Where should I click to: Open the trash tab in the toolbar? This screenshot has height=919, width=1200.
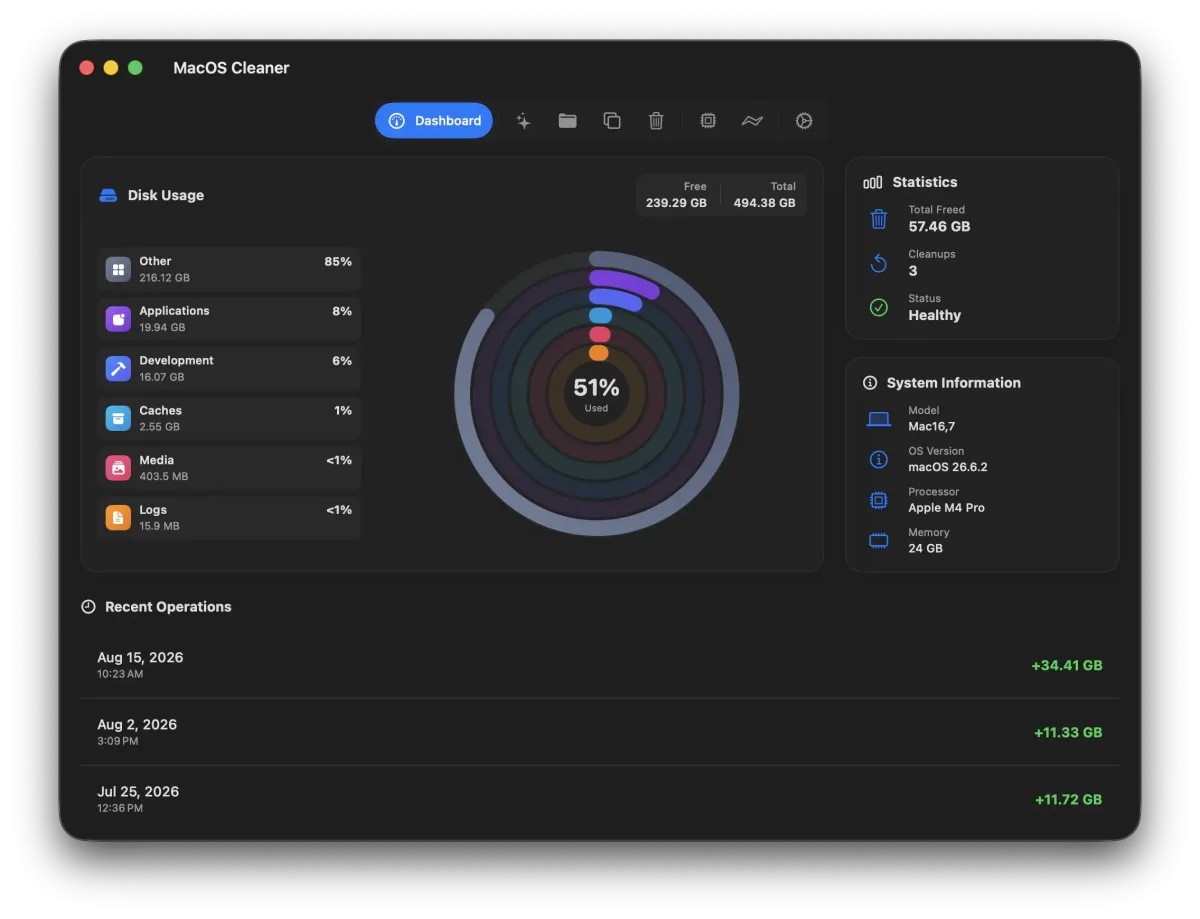656,121
